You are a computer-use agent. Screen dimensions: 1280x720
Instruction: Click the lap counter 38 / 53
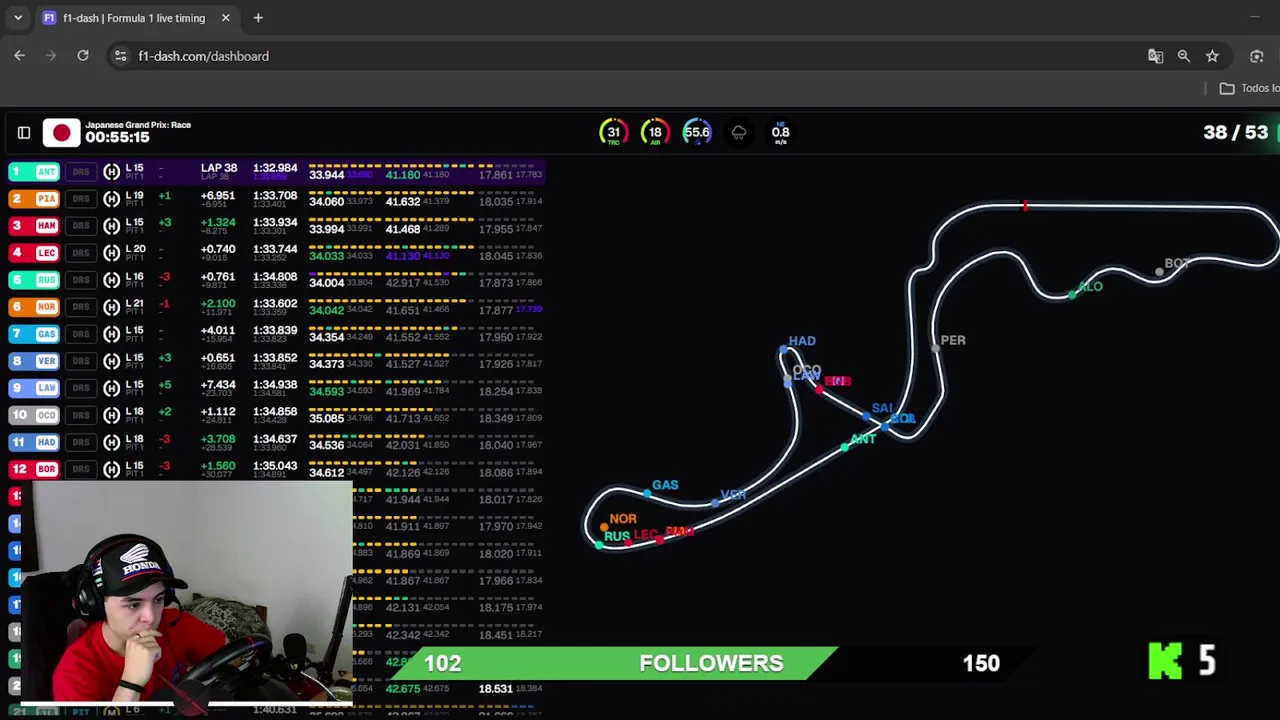point(1235,132)
